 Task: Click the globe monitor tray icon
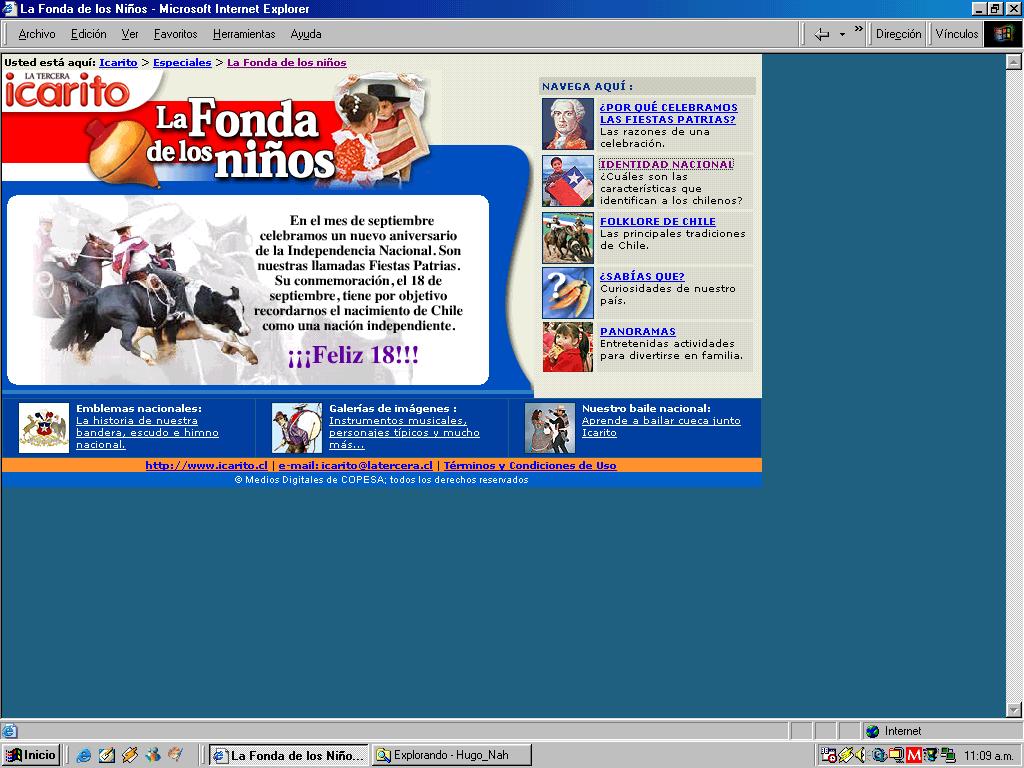[930, 756]
